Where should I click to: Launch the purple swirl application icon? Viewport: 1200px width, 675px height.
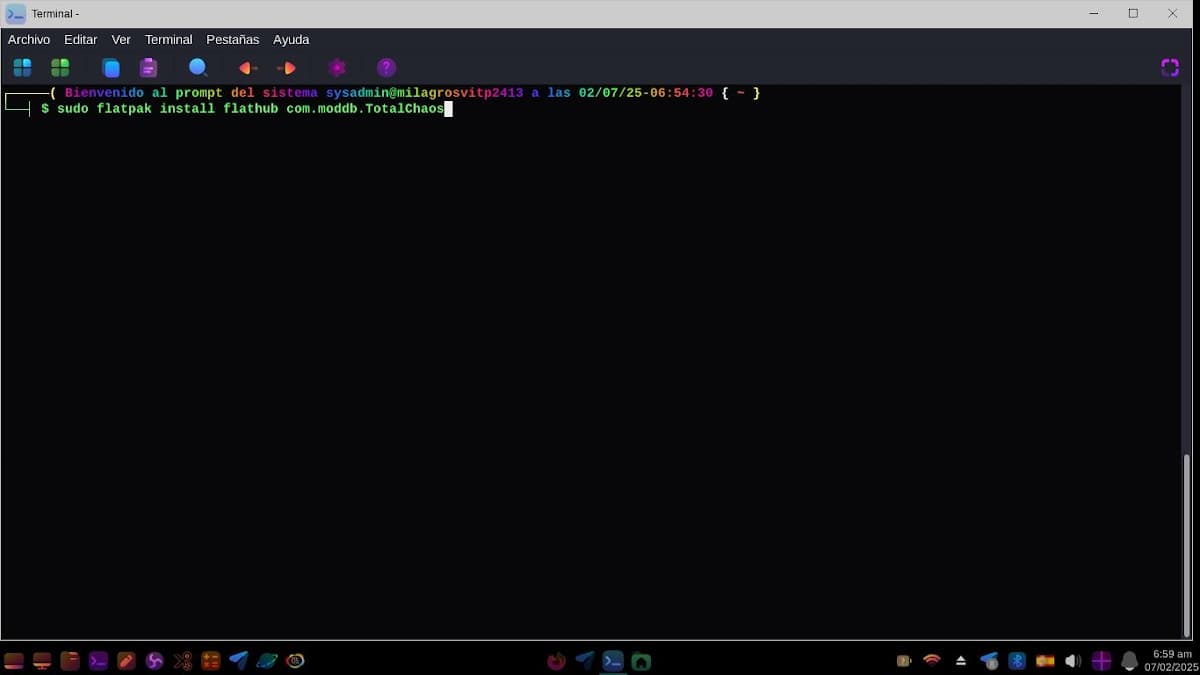pos(154,661)
